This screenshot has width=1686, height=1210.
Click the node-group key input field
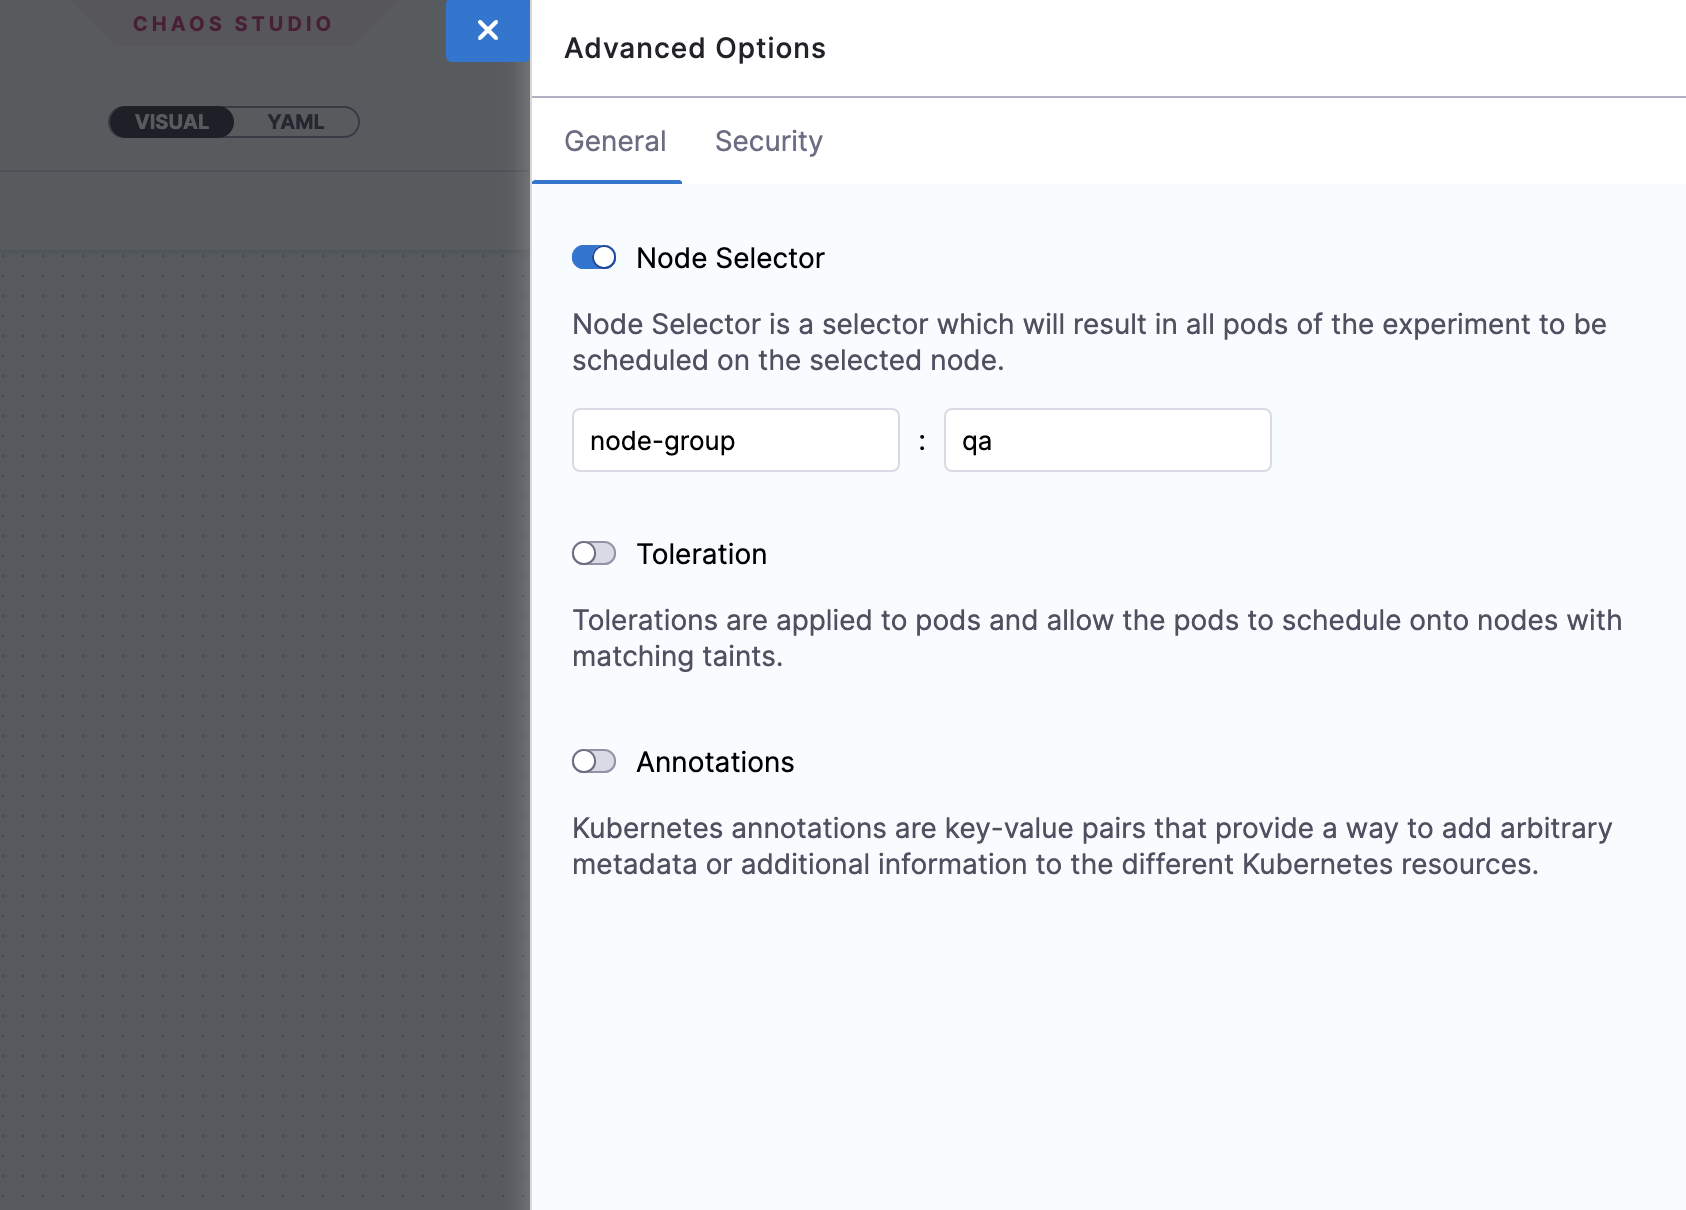tap(735, 440)
